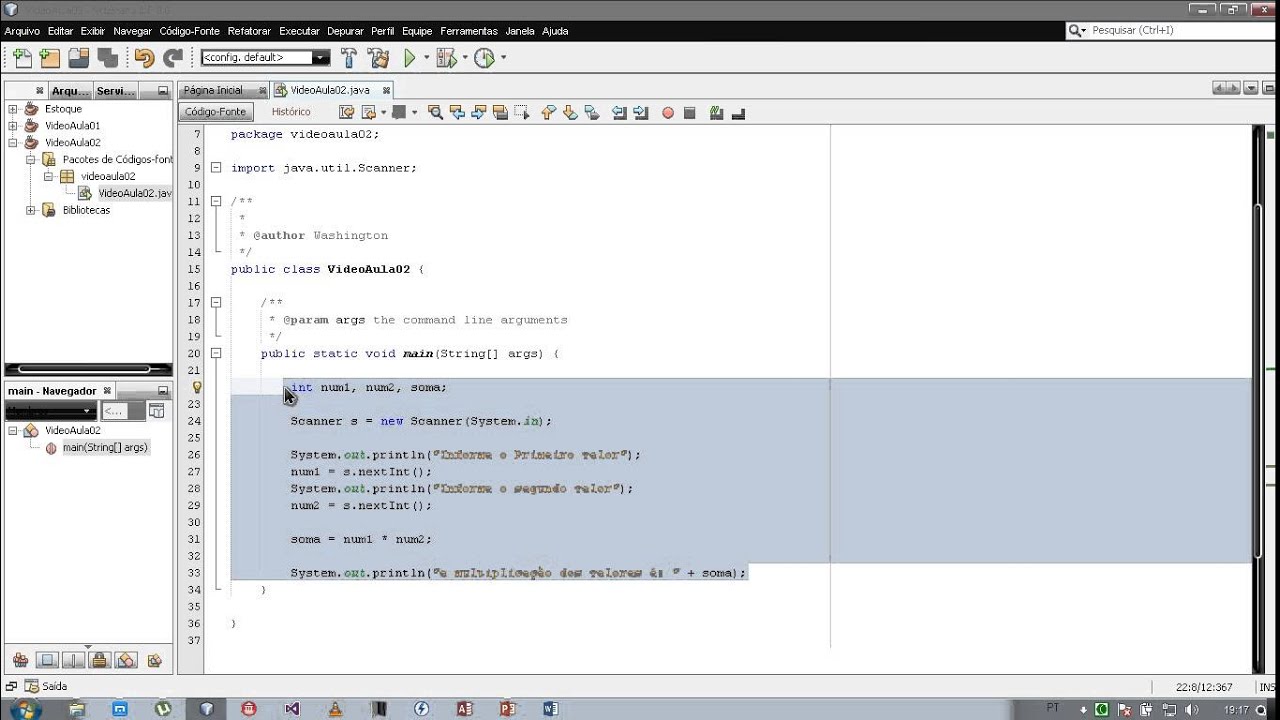Screen dimensions: 1280x720
Task: Click the Undo arrow icon
Action: tap(145, 58)
